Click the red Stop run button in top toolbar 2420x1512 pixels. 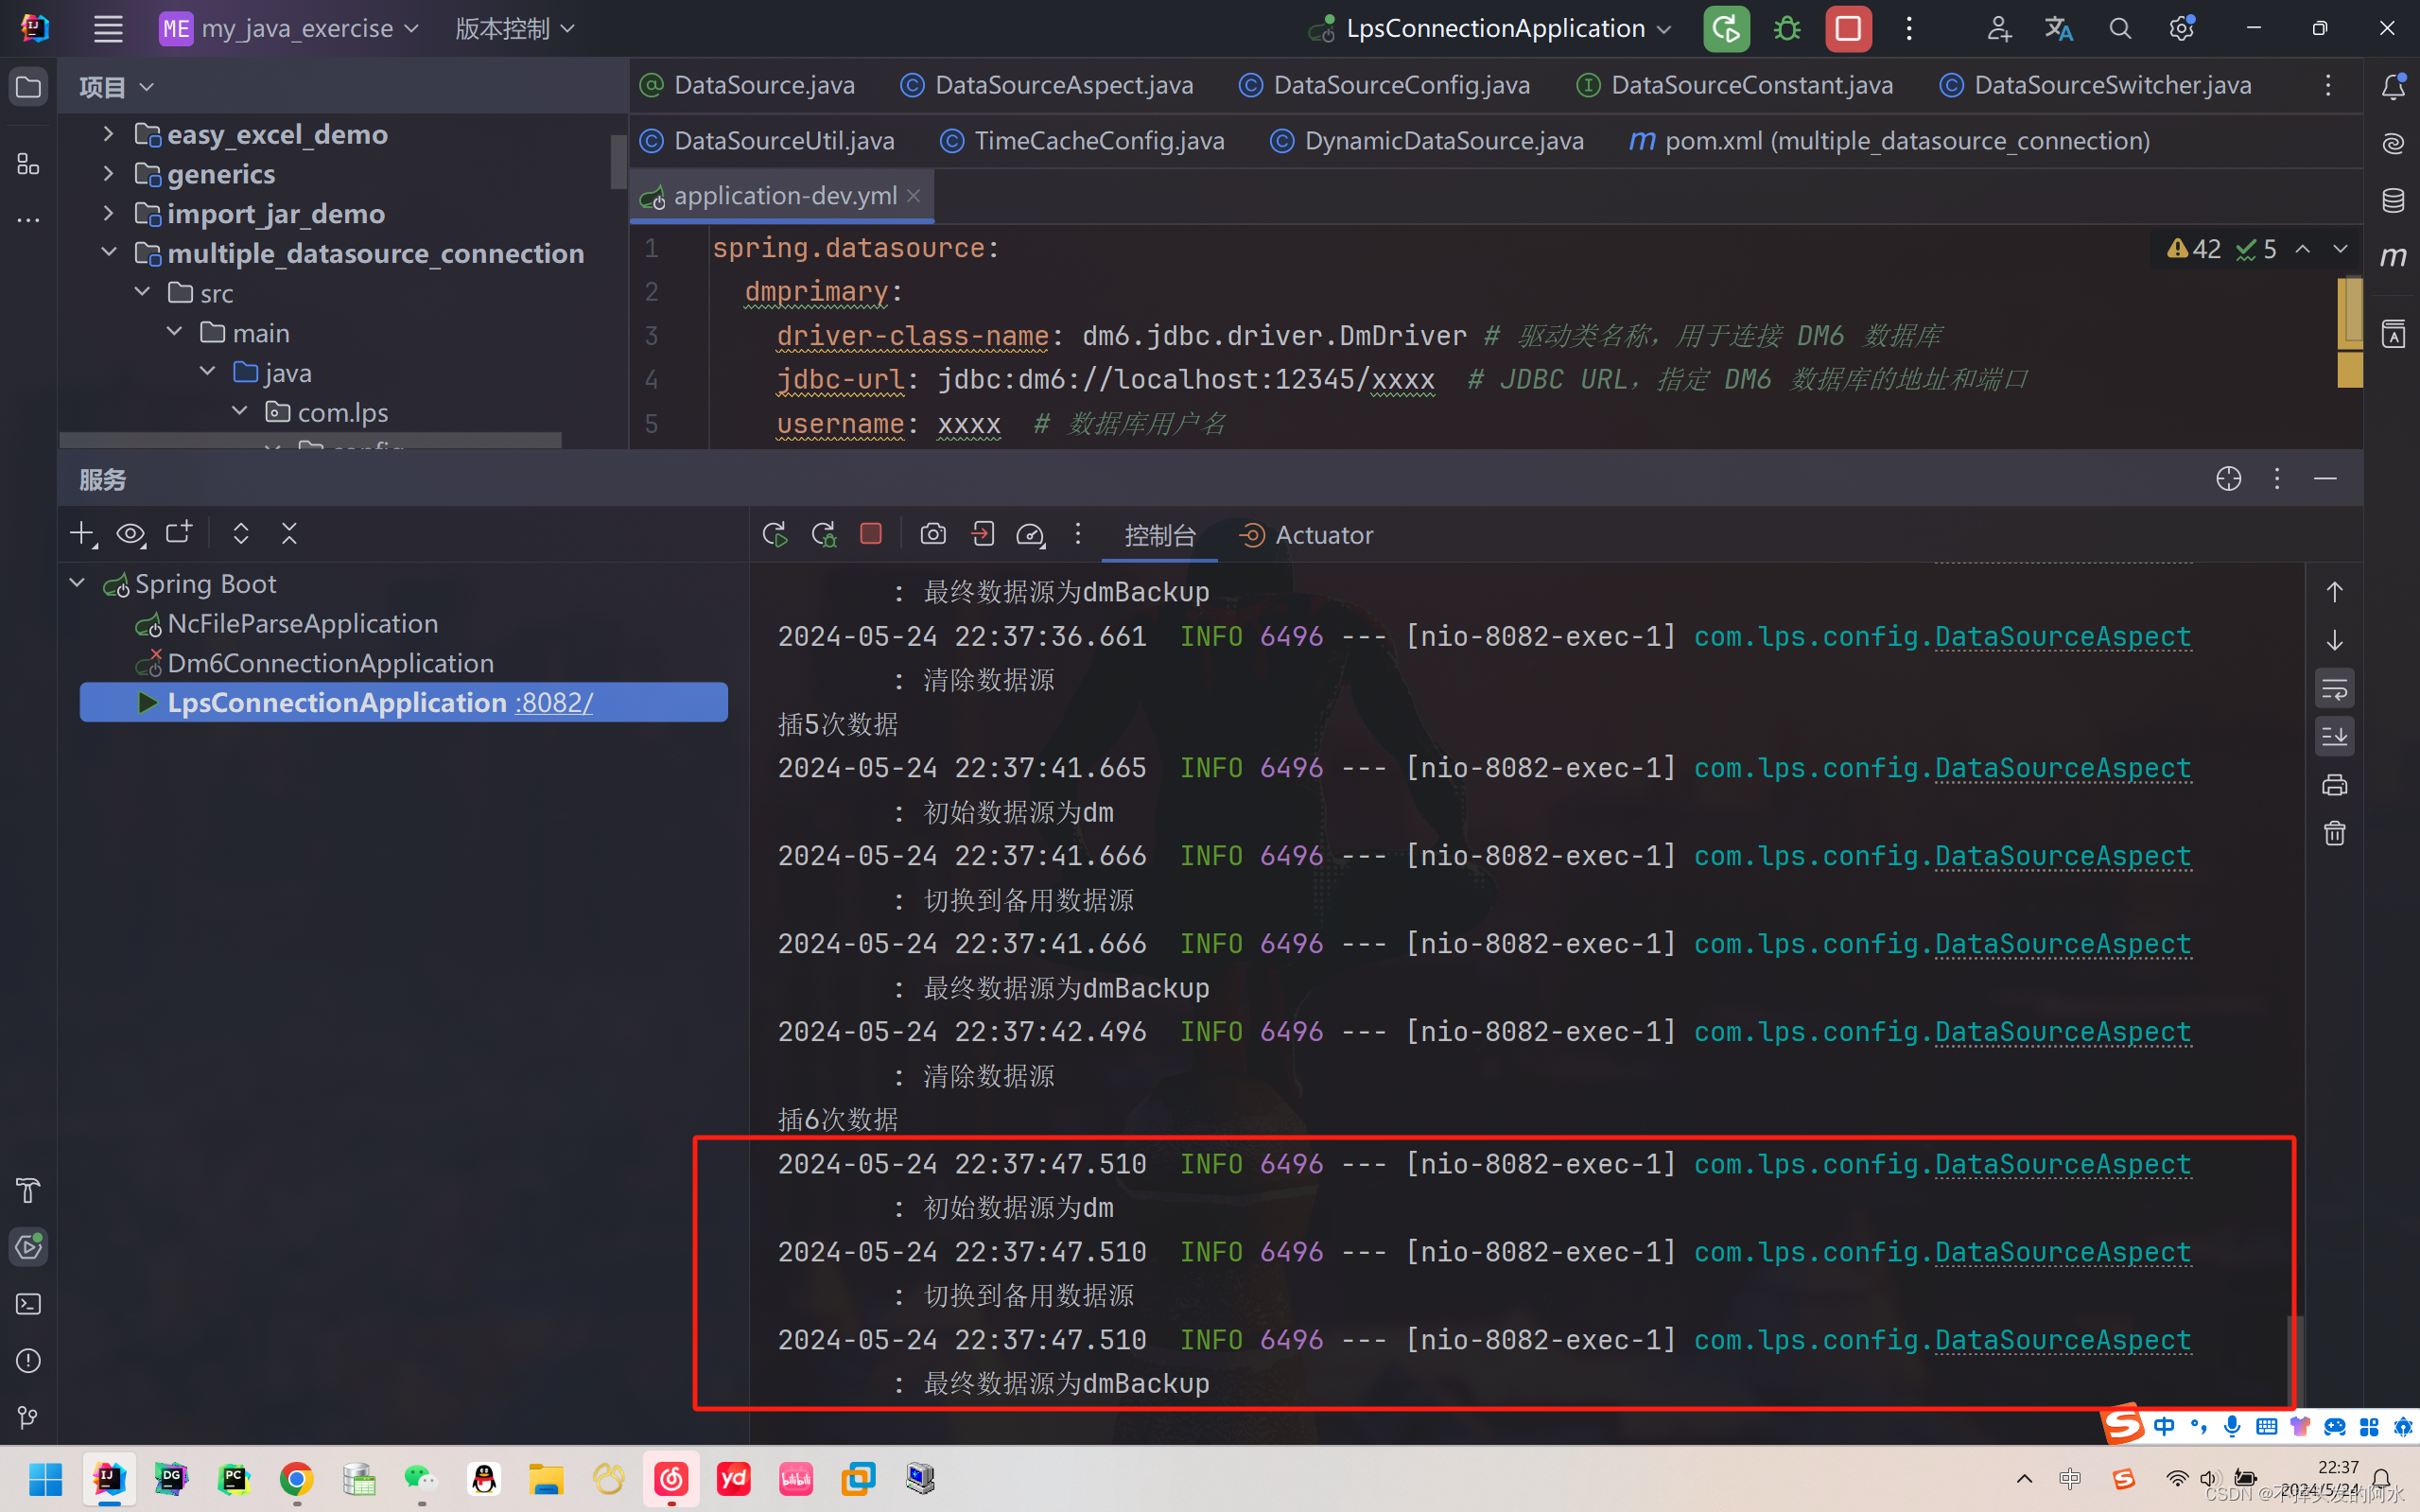1847,29
